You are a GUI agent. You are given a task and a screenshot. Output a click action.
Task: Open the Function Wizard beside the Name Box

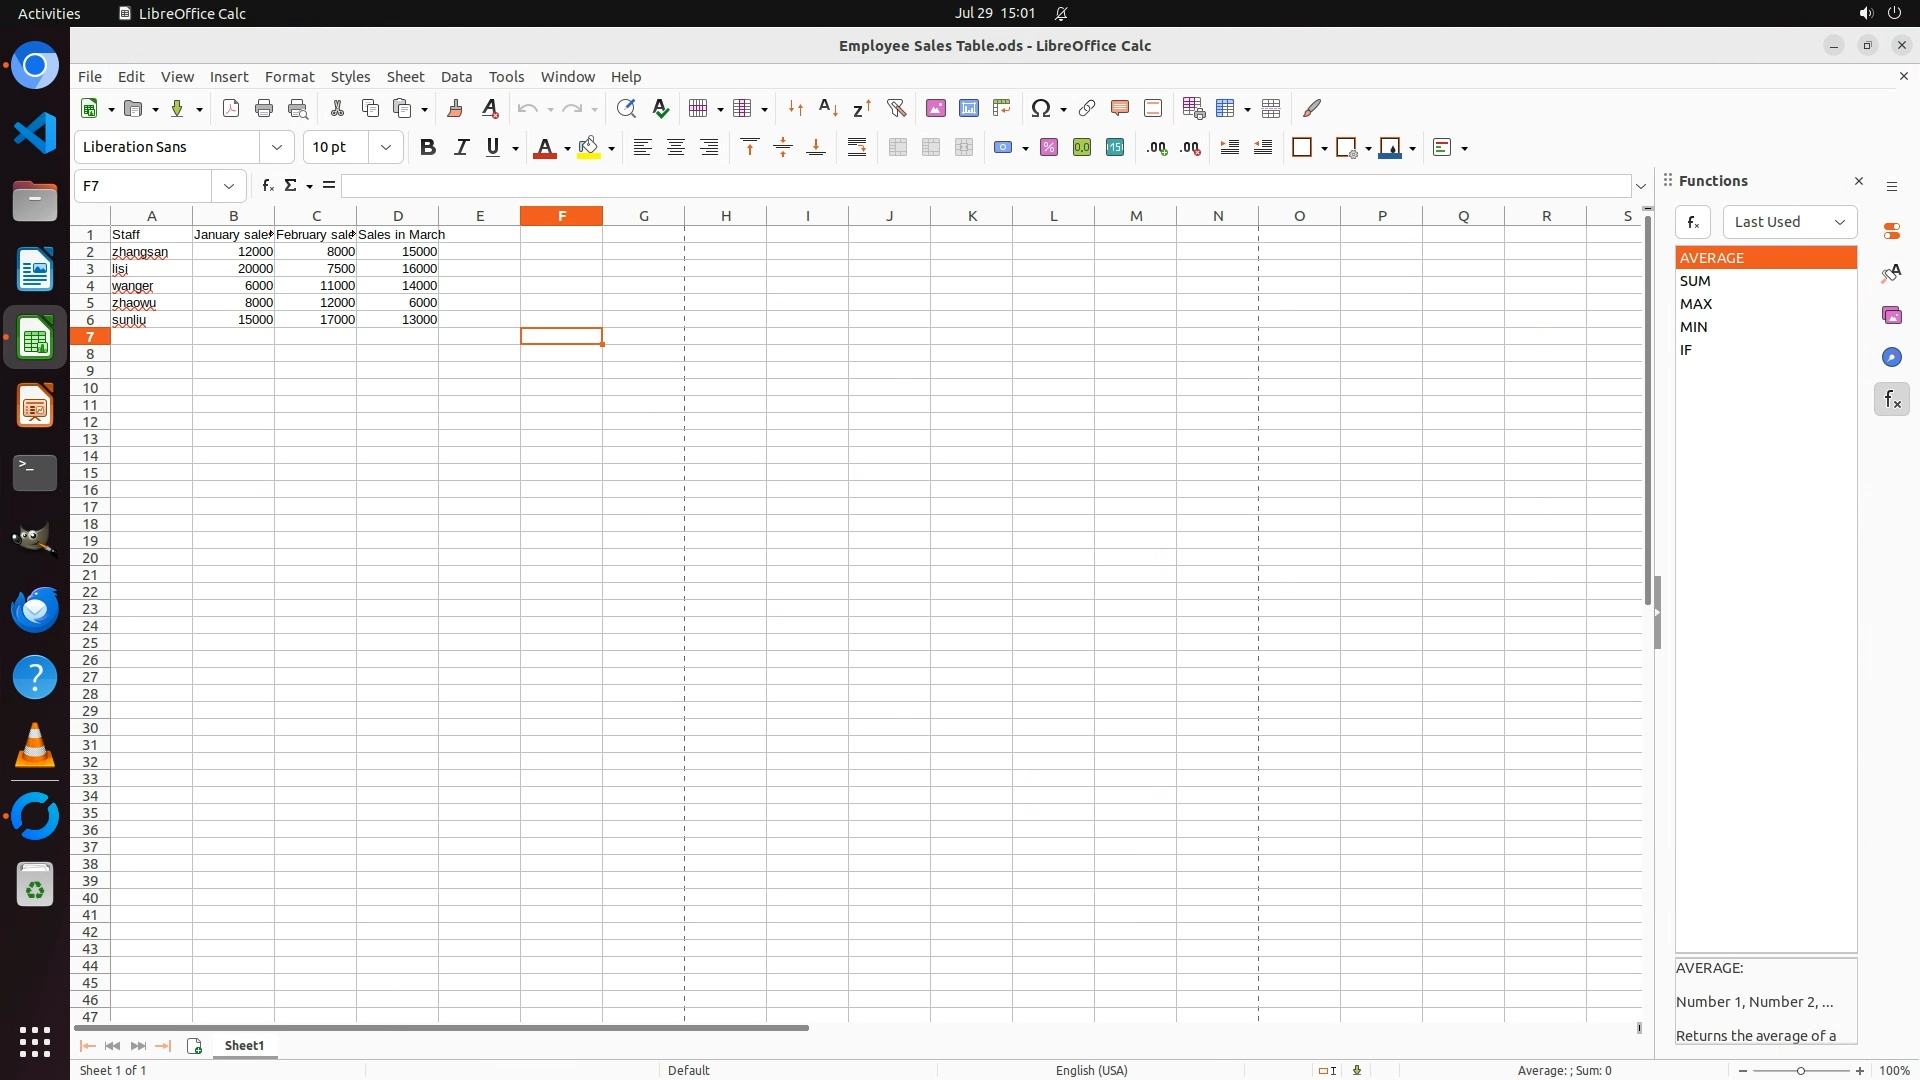tap(267, 186)
